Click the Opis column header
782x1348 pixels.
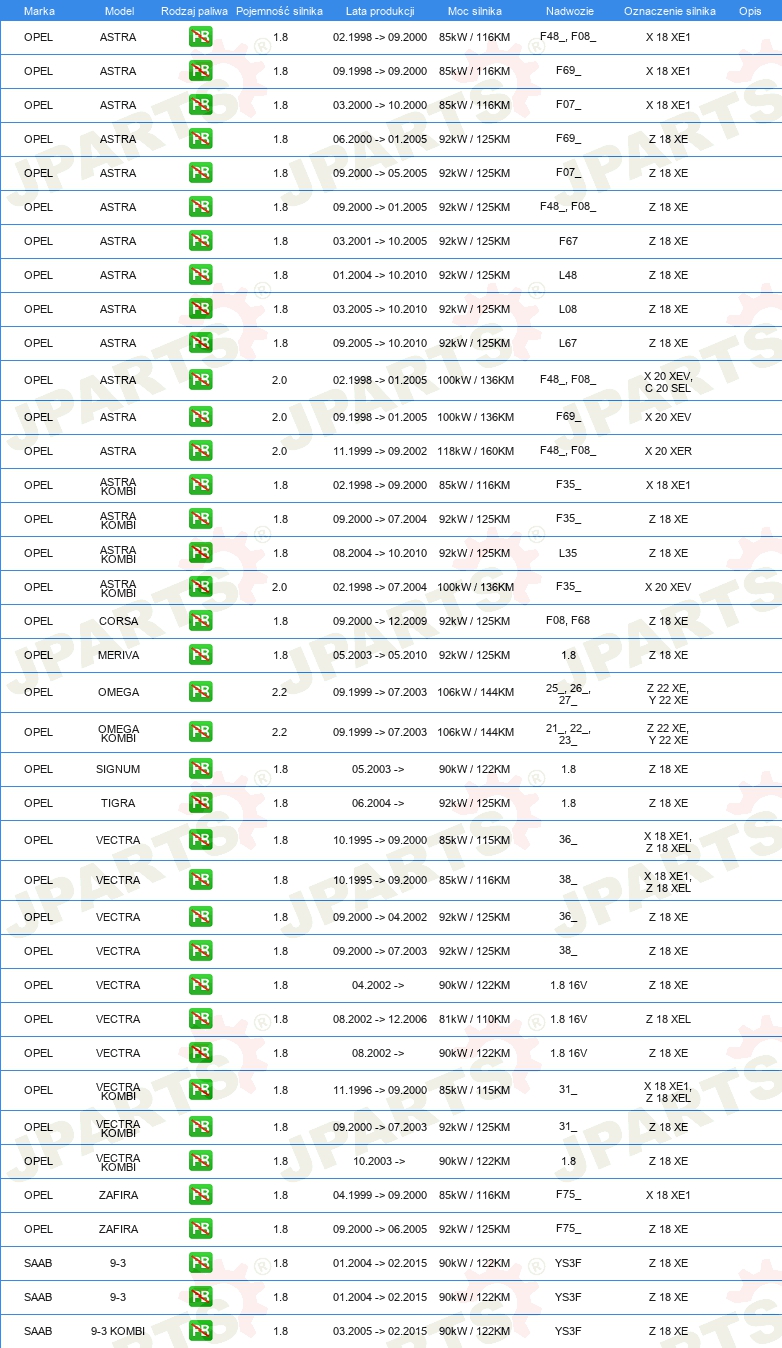tap(750, 11)
